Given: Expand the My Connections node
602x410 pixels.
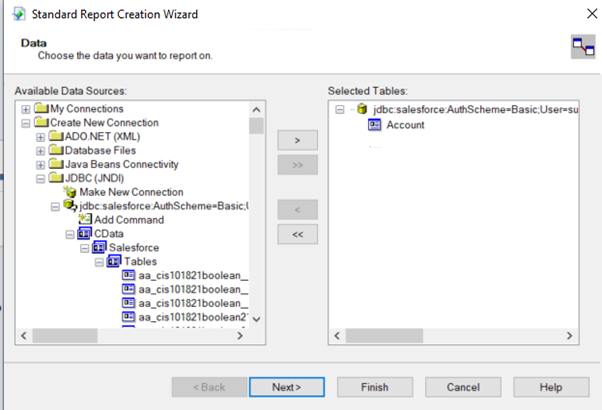Looking at the screenshot, I should pos(25,108).
